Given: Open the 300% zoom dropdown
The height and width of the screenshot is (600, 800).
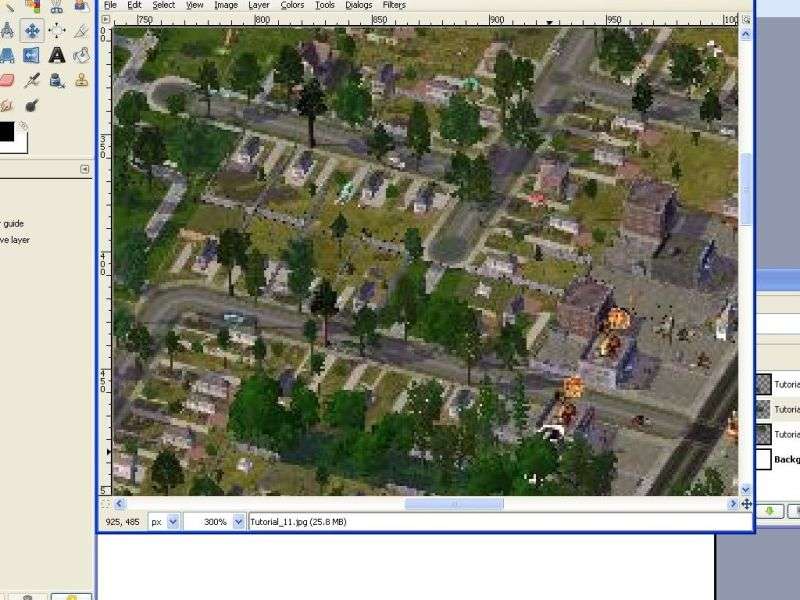Looking at the screenshot, I should (x=238, y=522).
